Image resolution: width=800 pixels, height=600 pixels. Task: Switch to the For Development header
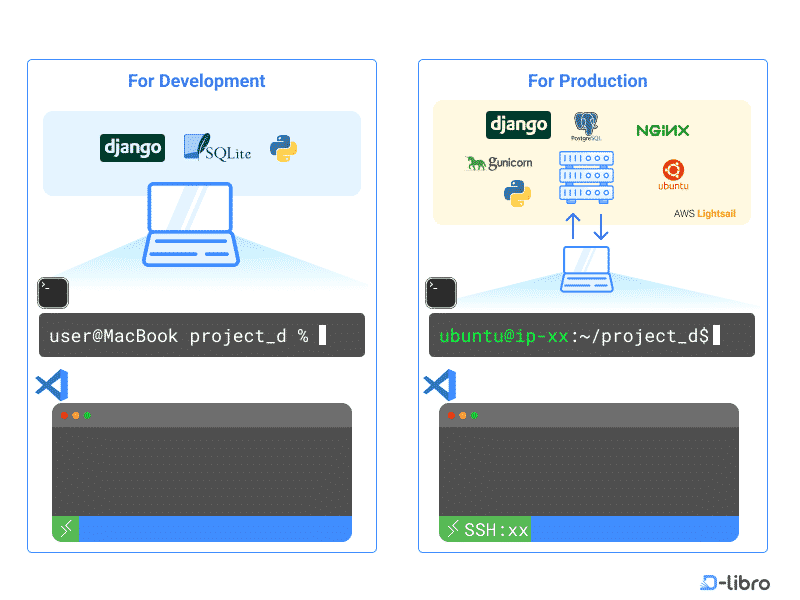(x=196, y=81)
